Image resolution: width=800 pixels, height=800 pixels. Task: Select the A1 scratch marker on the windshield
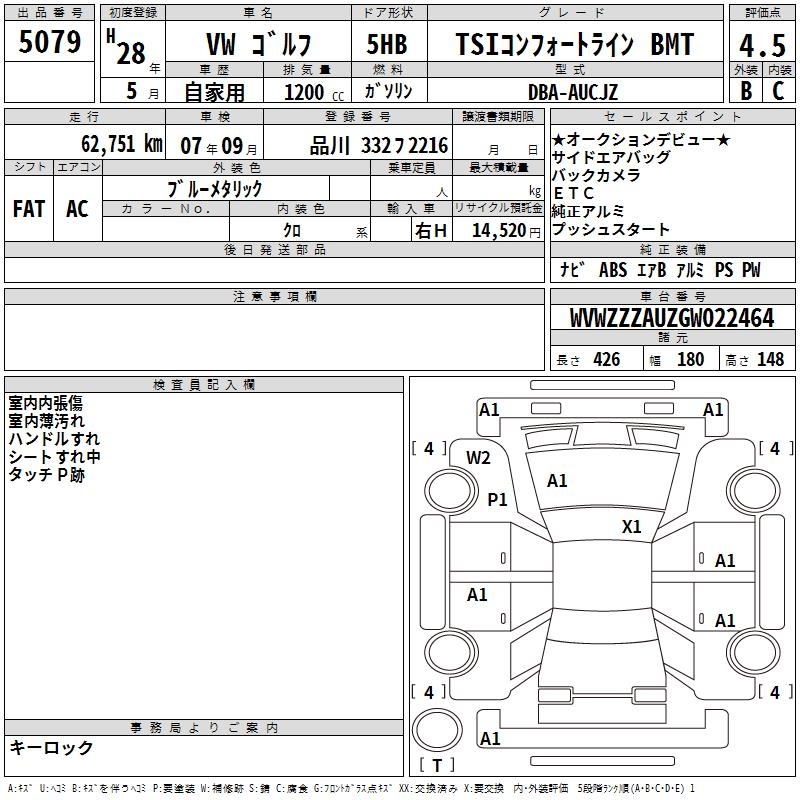pos(557,481)
